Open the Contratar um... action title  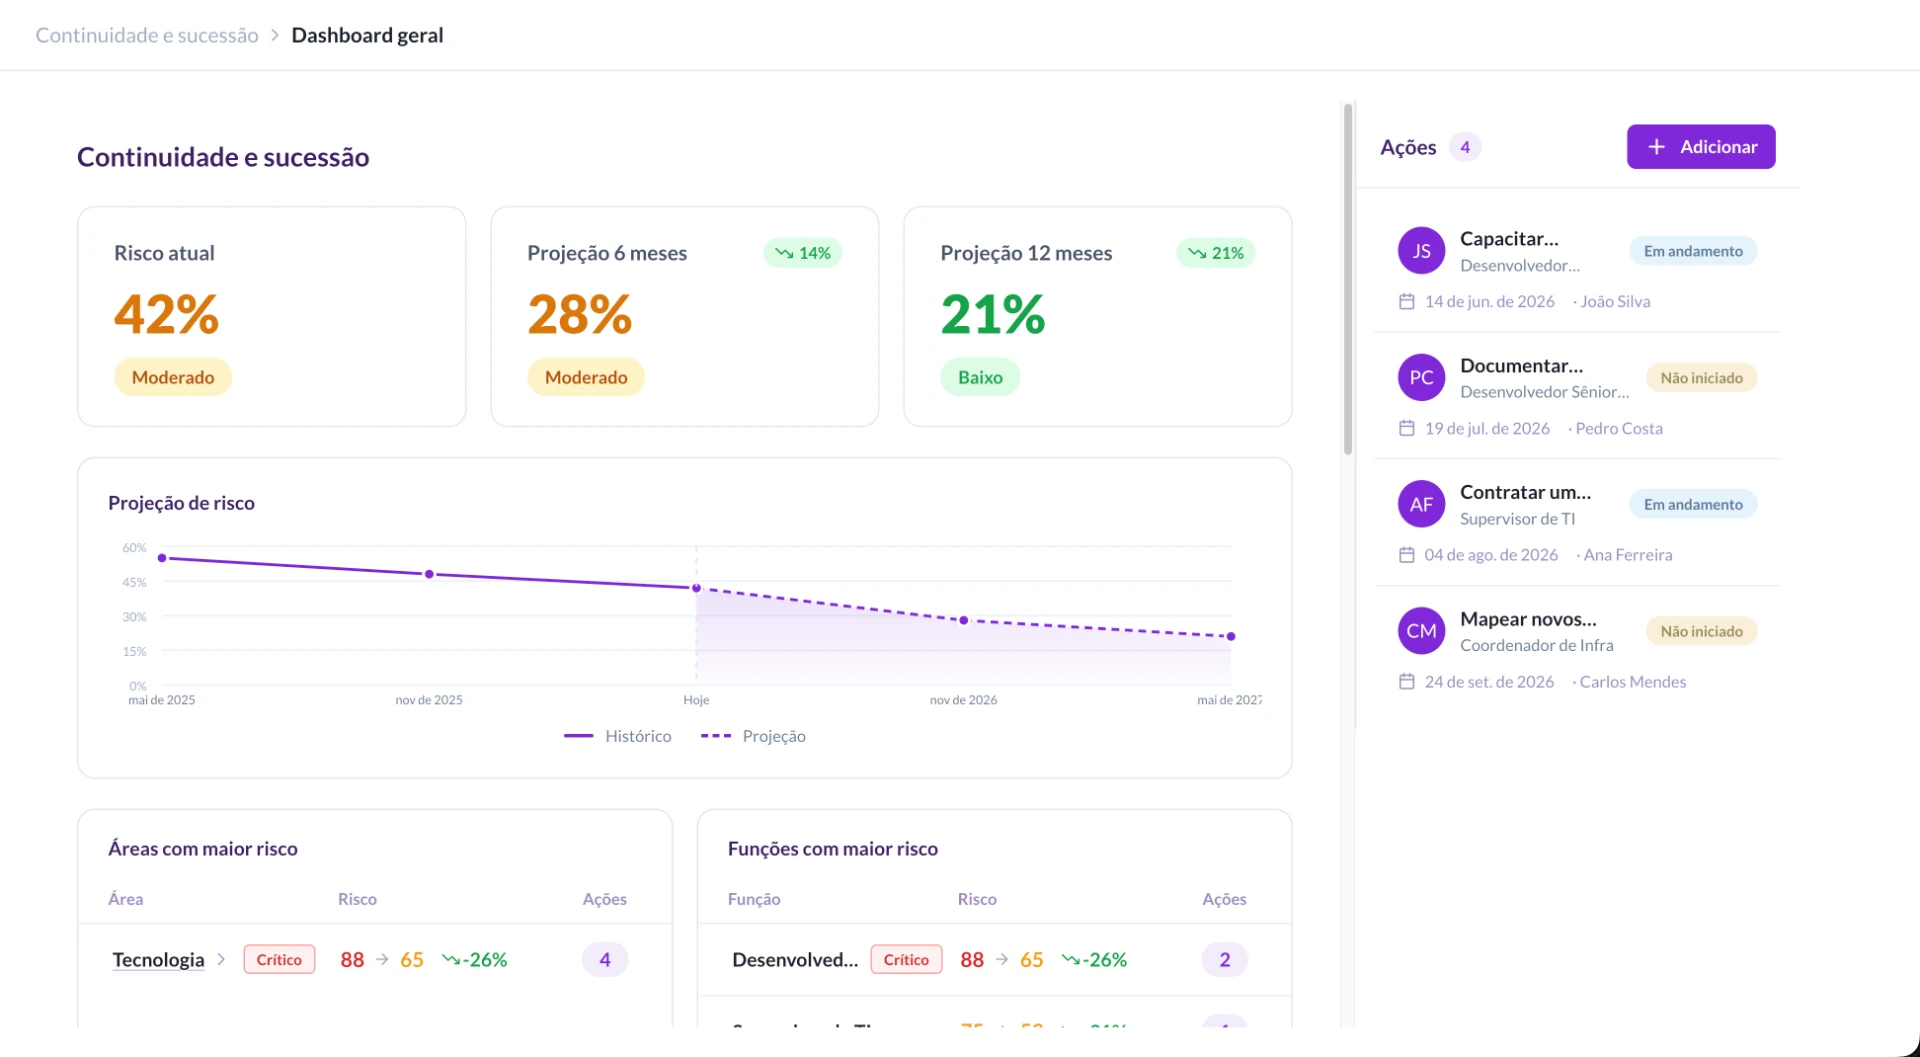pos(1525,492)
